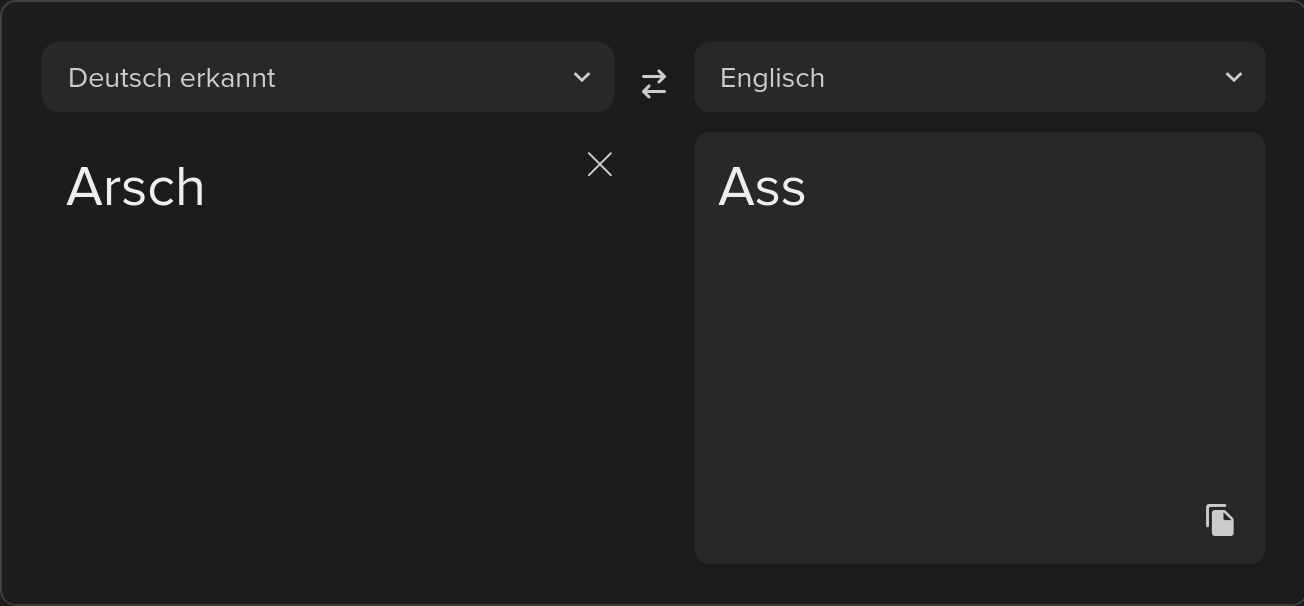Click the word "erkannt" in the source selector
The width and height of the screenshot is (1304, 606).
point(228,78)
